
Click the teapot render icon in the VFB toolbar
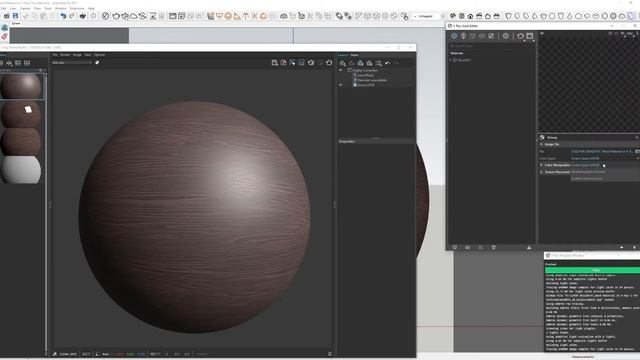[x=329, y=62]
